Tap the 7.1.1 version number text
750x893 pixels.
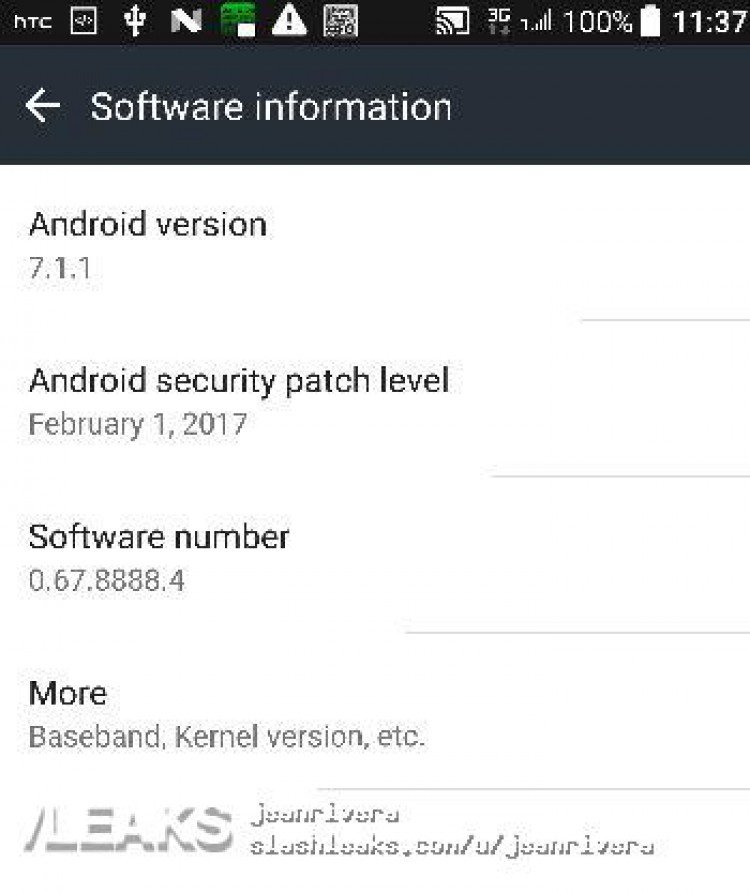coord(60,268)
